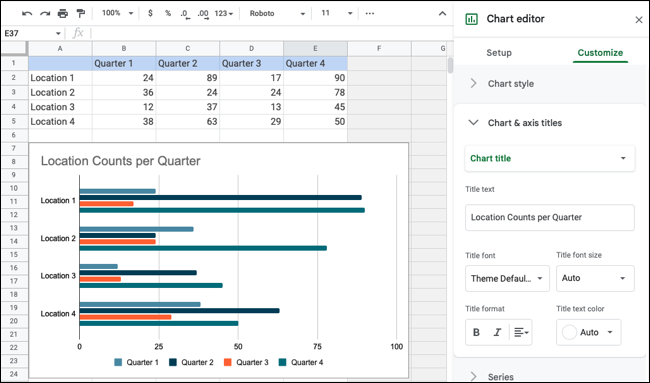Click the sheet vertical scrollbar
This screenshot has height=383, width=650.
point(450,65)
